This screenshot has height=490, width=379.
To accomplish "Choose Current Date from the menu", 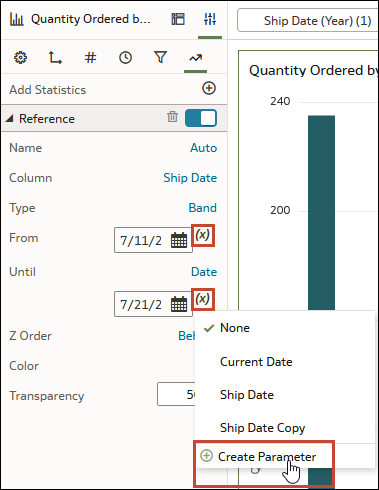I will 256,362.
